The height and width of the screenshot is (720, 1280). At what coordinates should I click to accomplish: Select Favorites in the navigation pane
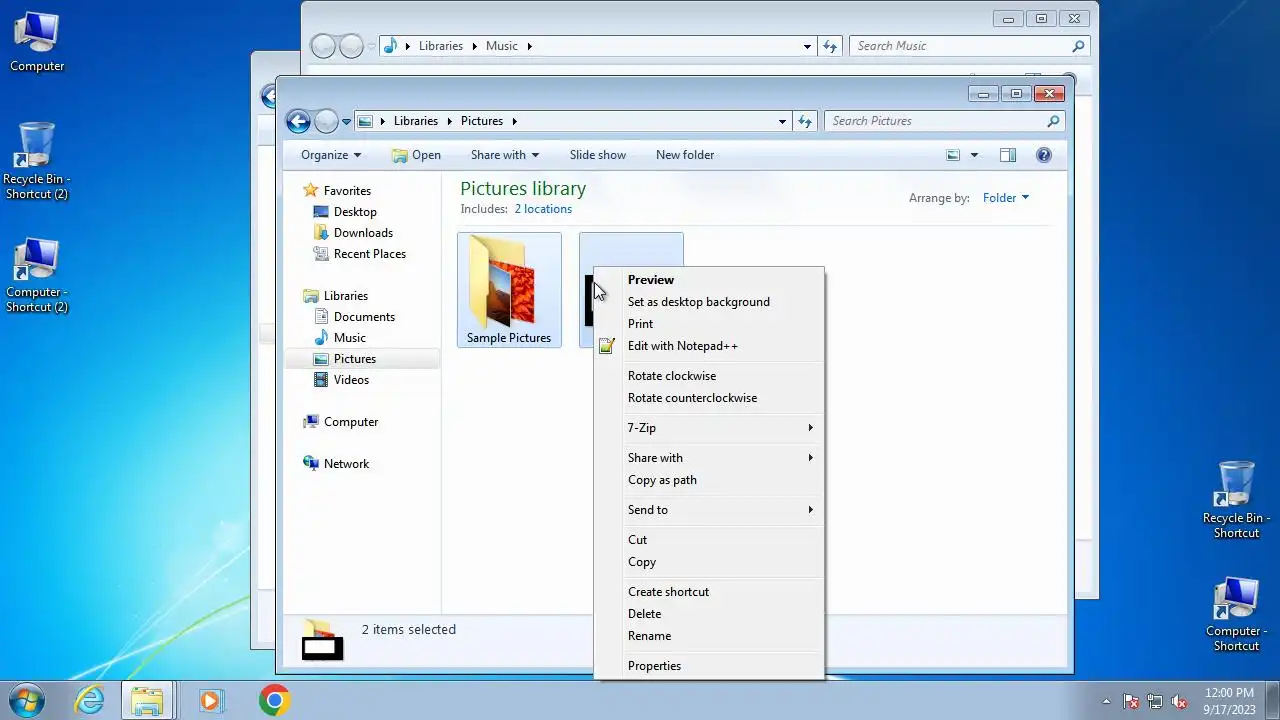[347, 191]
